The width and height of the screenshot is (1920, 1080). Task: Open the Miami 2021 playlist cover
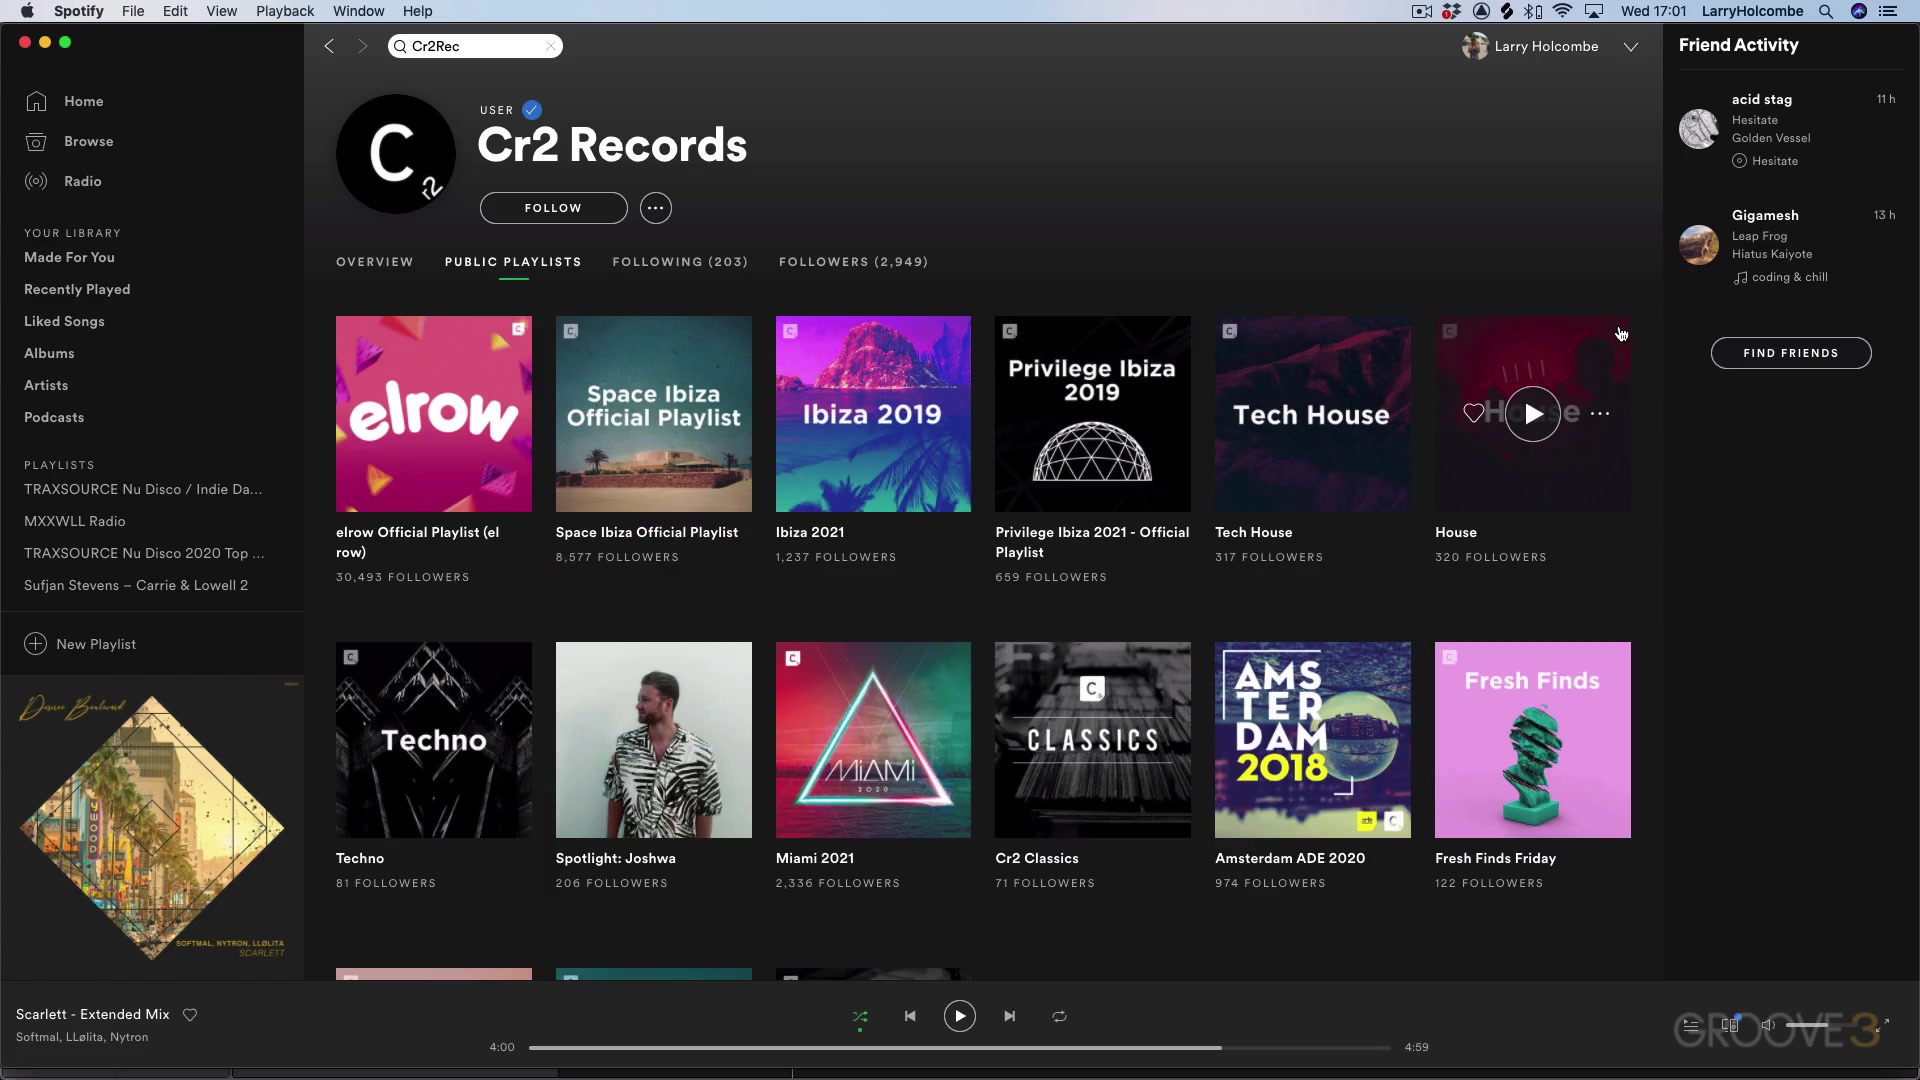coord(873,740)
